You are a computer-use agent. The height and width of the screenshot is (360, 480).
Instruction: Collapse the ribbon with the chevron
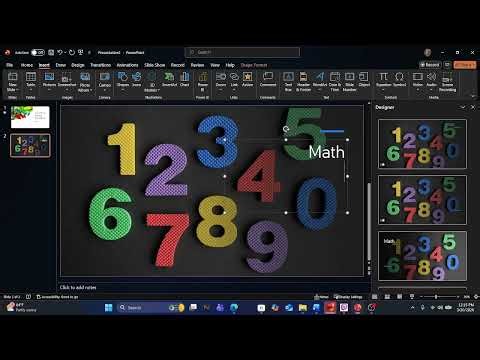(473, 96)
